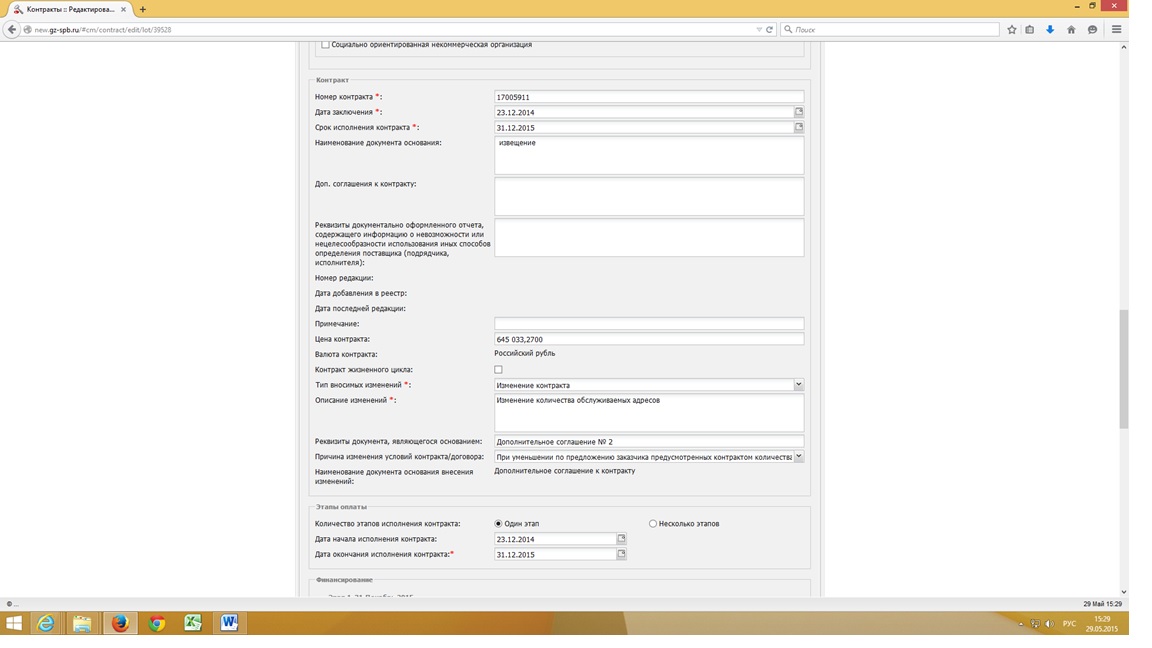The height and width of the screenshot is (648, 1152).
Task: Click the Номер контракта input field
Action: coord(649,97)
